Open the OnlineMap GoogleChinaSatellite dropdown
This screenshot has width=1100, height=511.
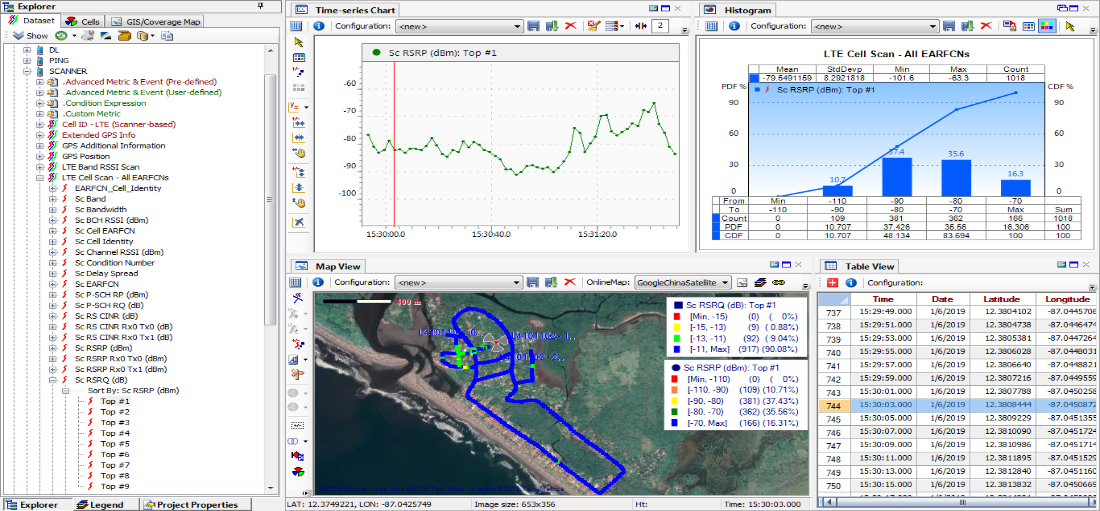tap(683, 283)
